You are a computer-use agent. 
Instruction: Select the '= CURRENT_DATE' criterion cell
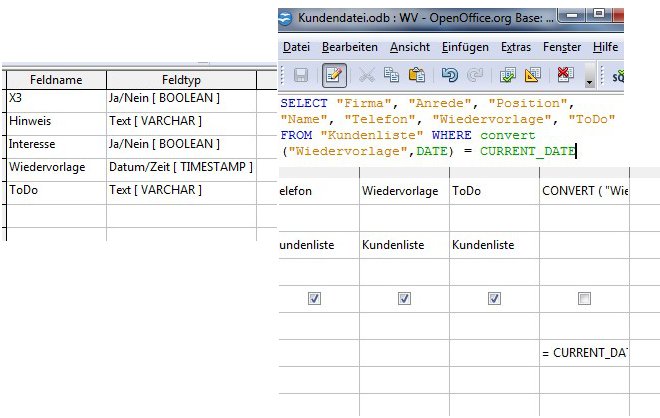click(584, 353)
